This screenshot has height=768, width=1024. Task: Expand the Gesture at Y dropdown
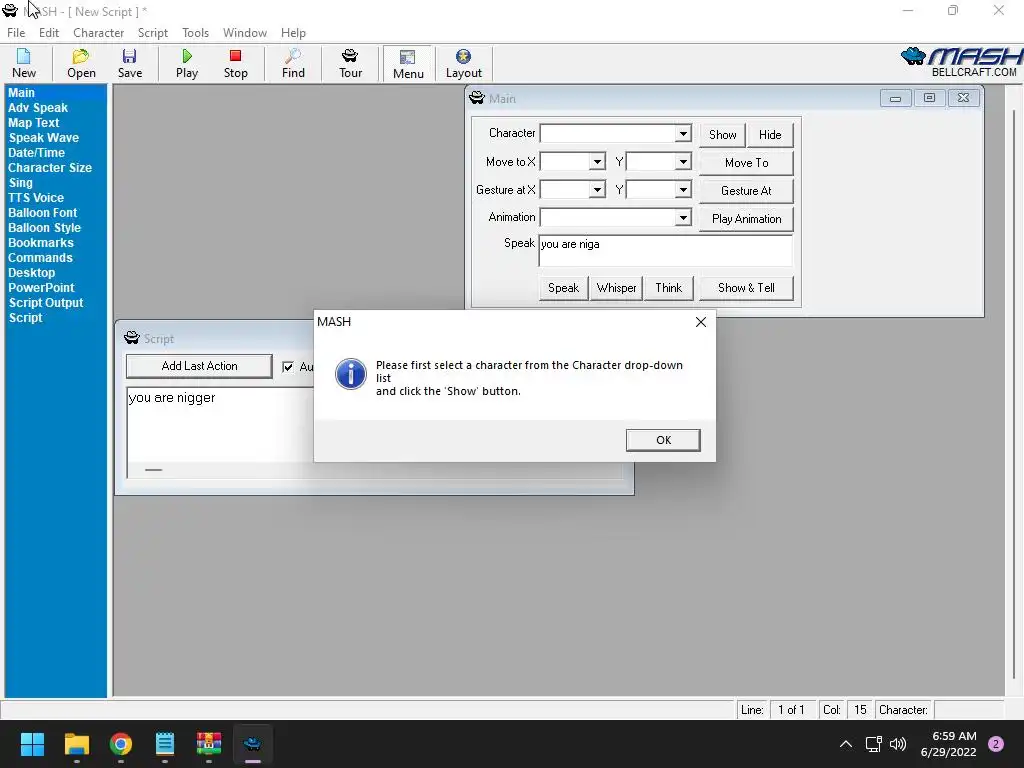(x=683, y=189)
